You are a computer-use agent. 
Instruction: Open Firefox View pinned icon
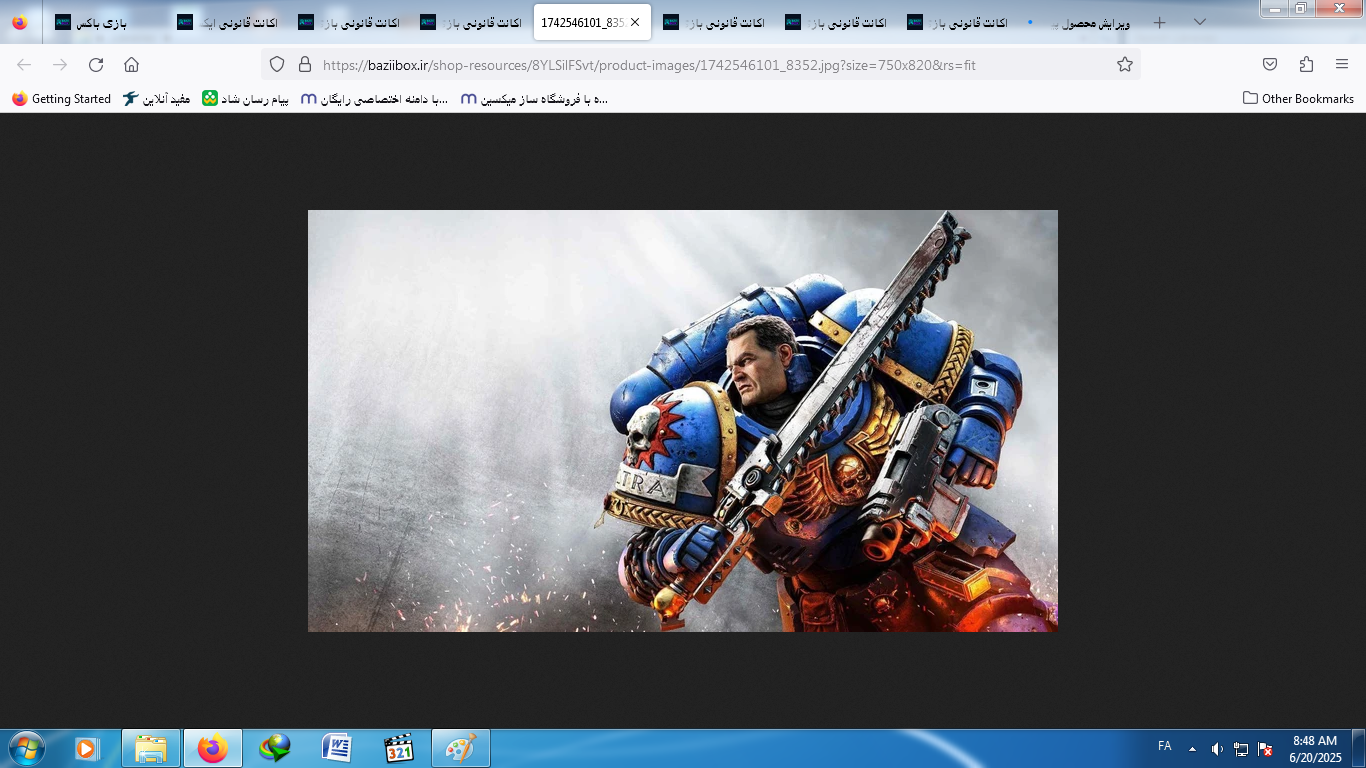(20, 22)
